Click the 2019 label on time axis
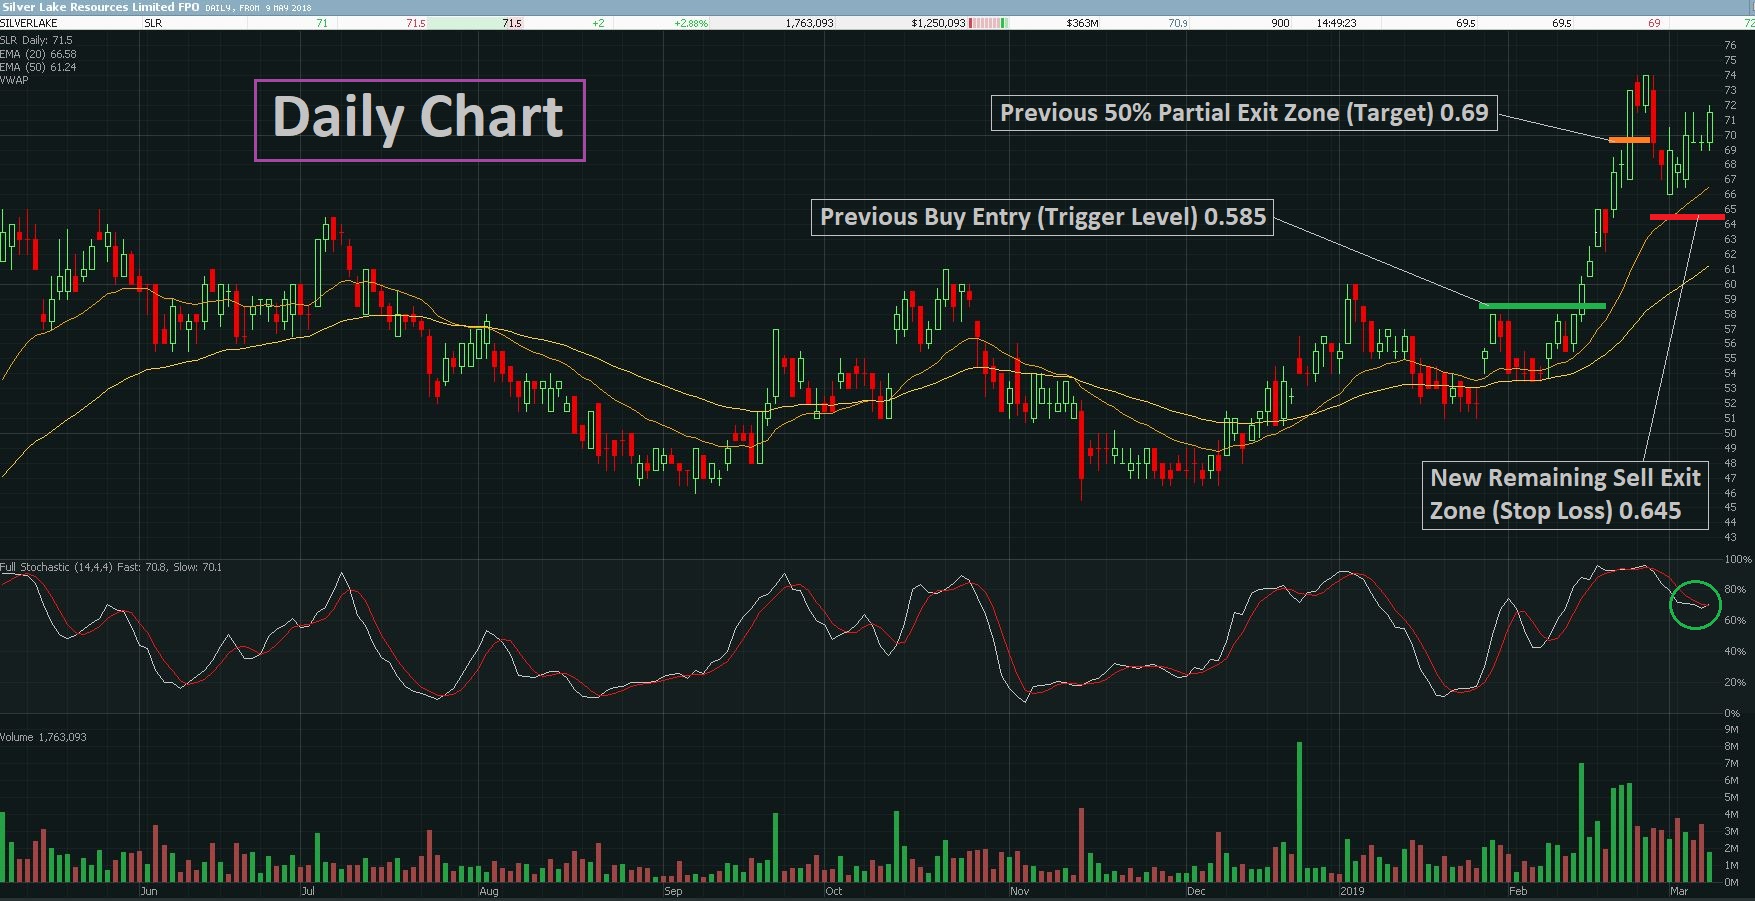 [1352, 891]
